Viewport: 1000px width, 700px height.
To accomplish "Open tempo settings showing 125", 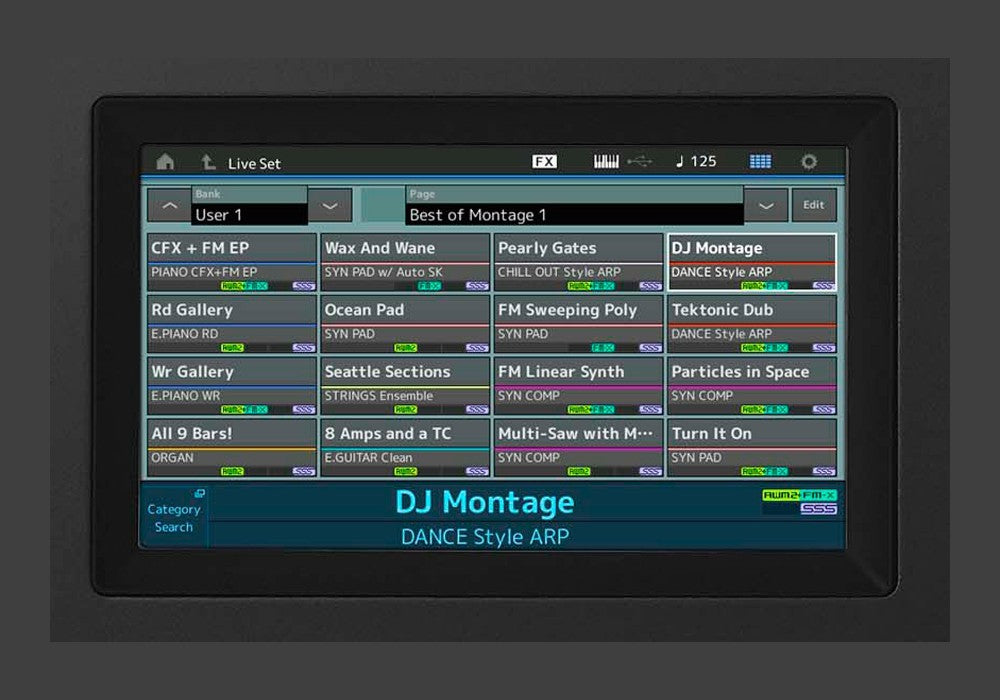I will tap(696, 162).
